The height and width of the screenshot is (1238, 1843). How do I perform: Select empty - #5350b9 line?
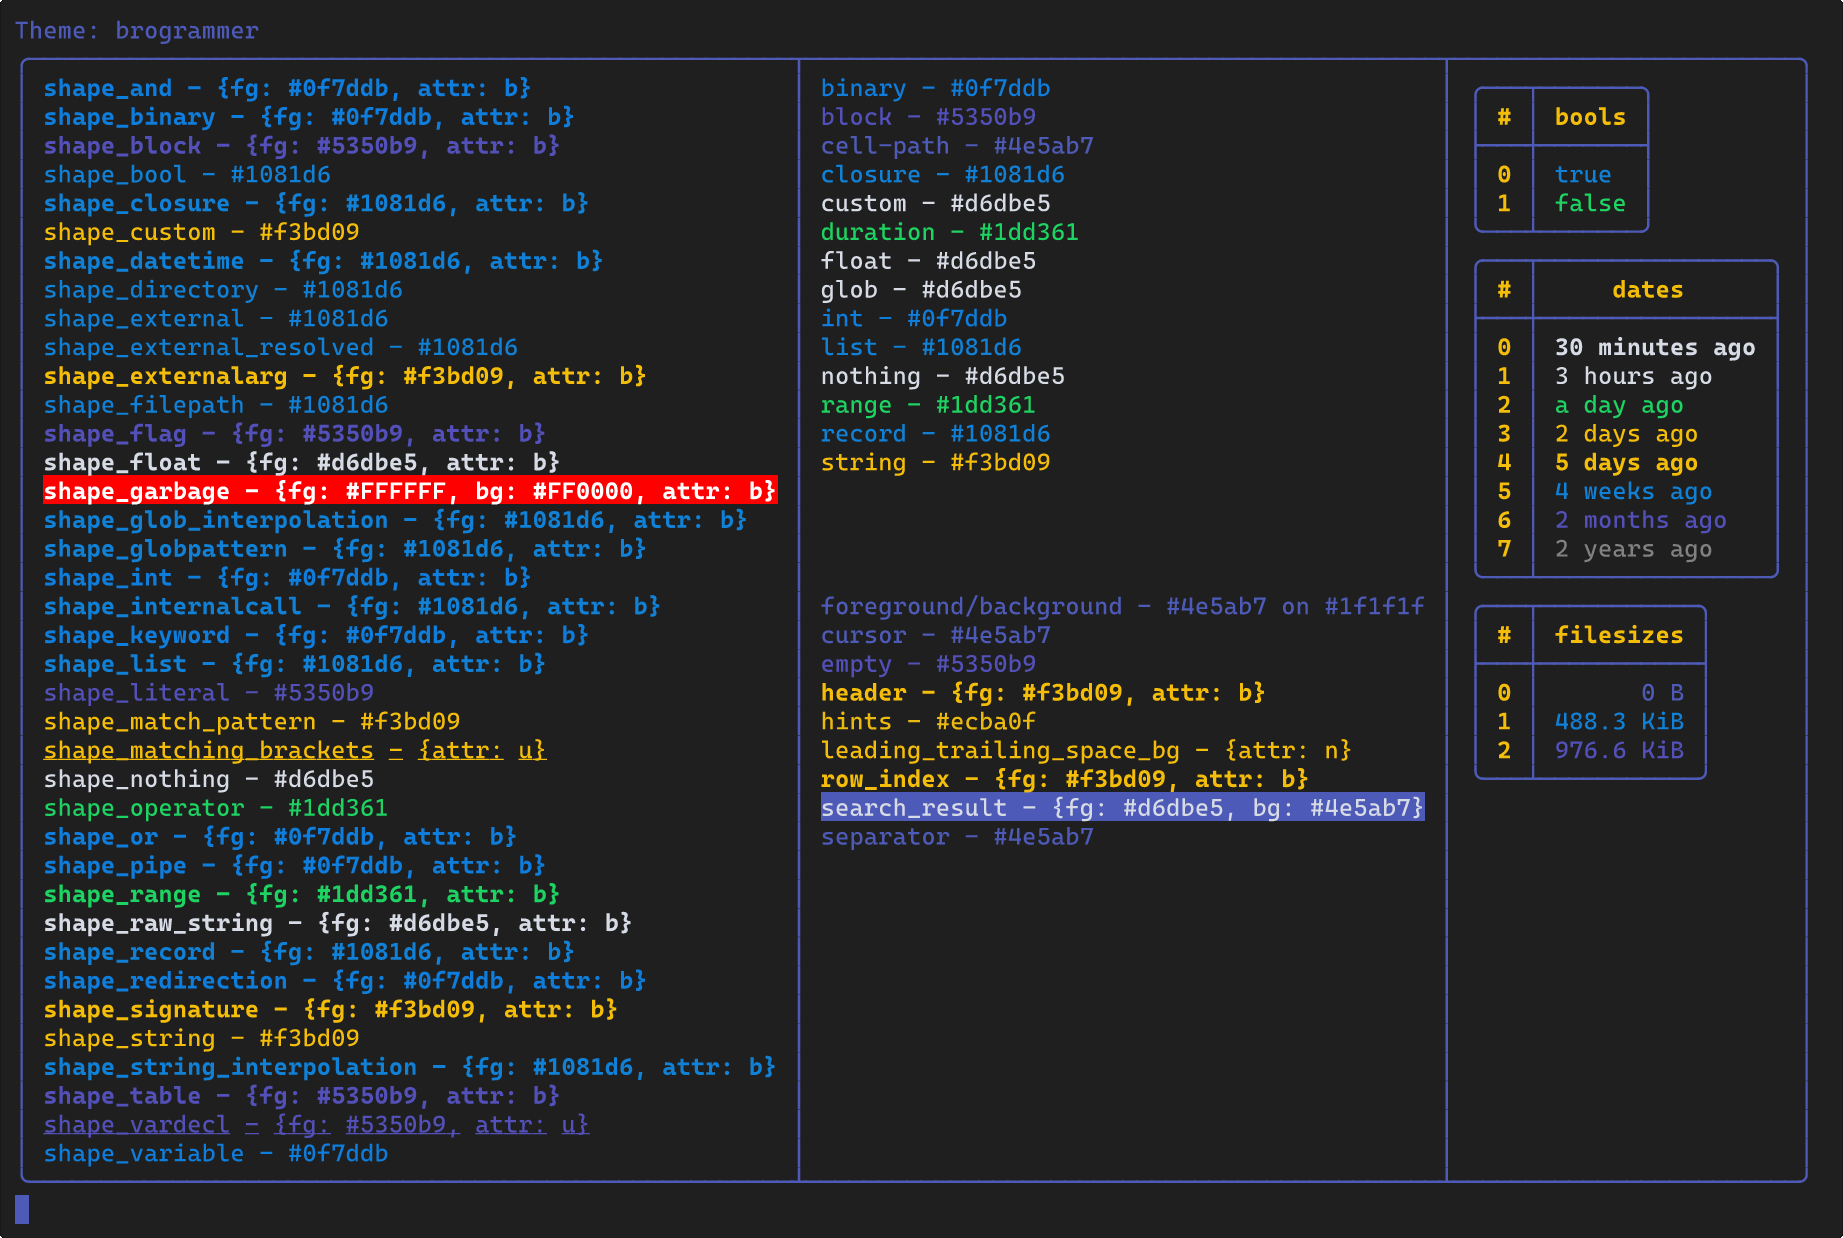pos(928,664)
